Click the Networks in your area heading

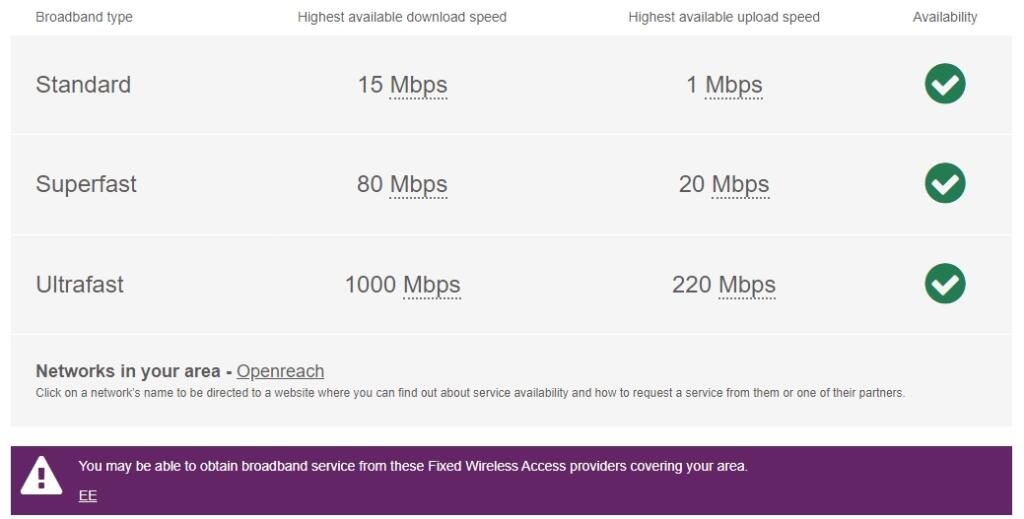[129, 371]
